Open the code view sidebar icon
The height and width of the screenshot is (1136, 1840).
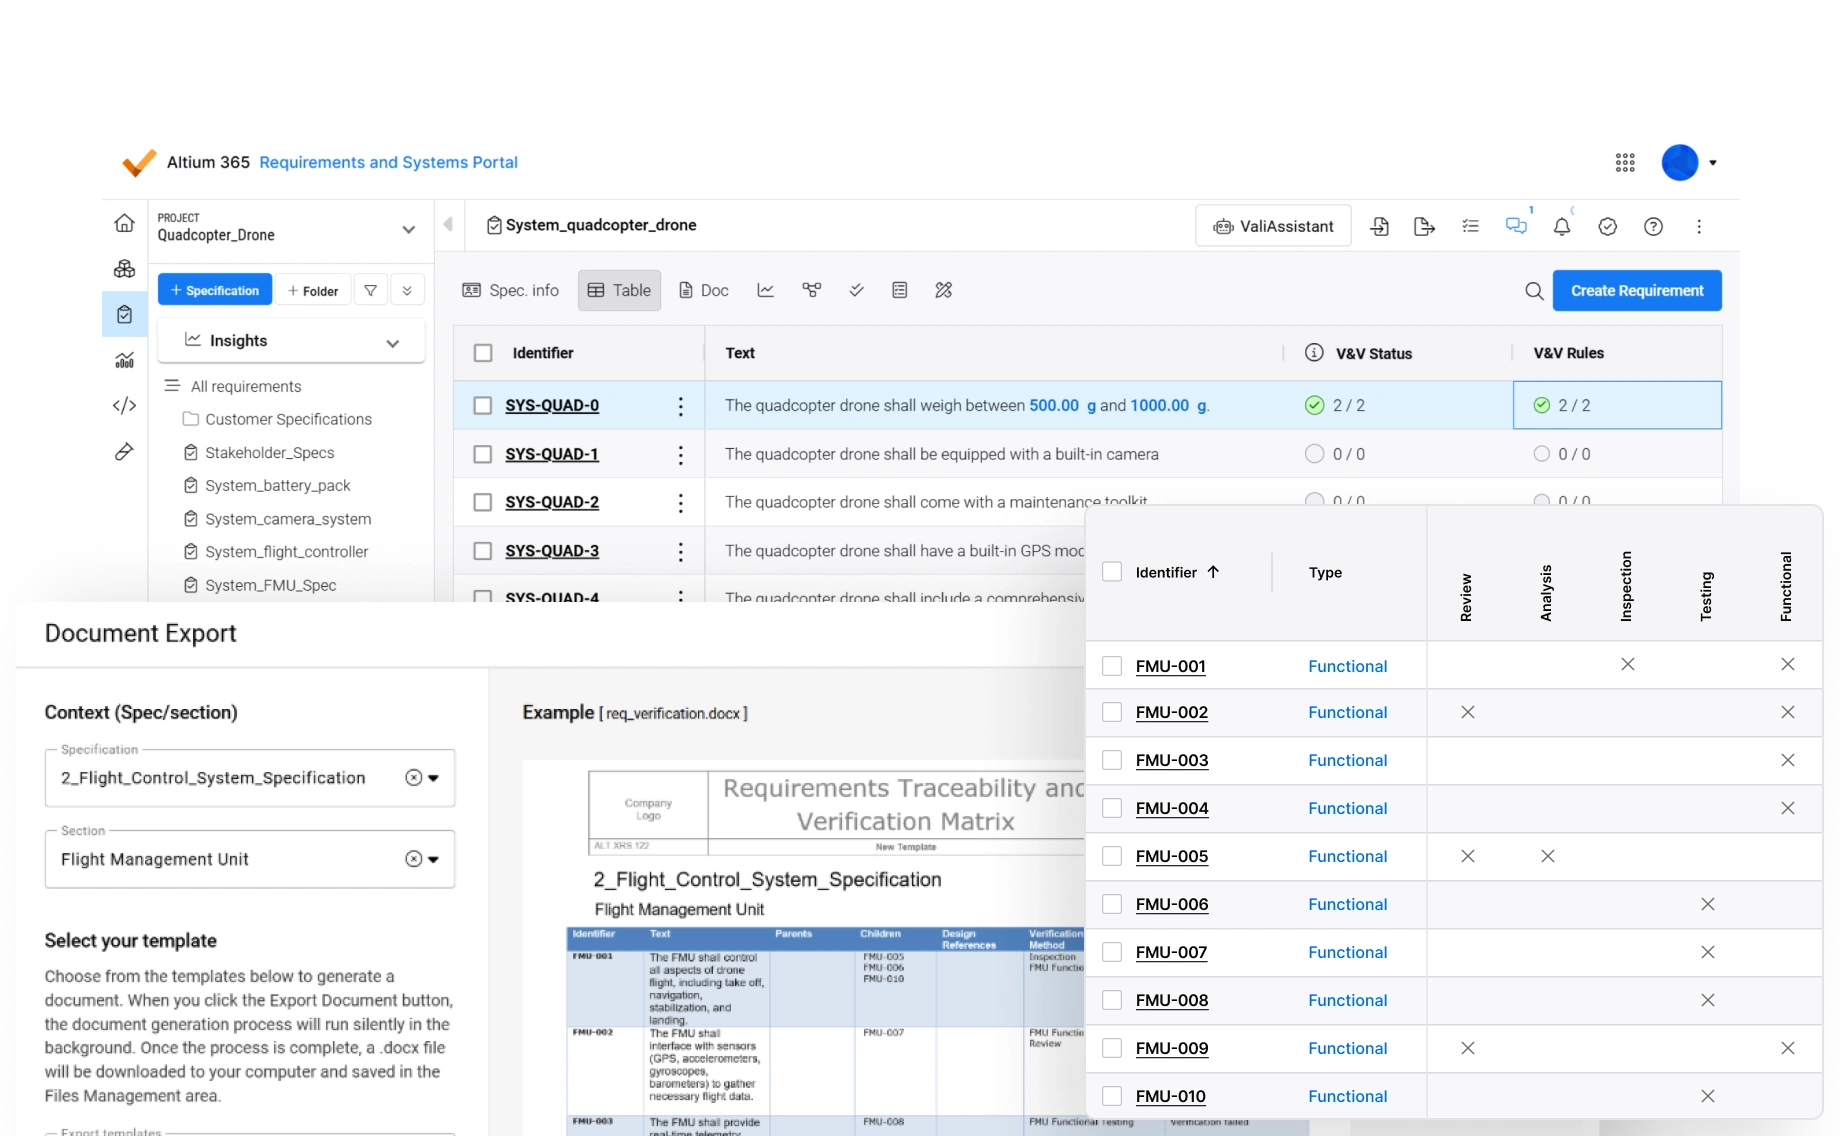point(124,406)
